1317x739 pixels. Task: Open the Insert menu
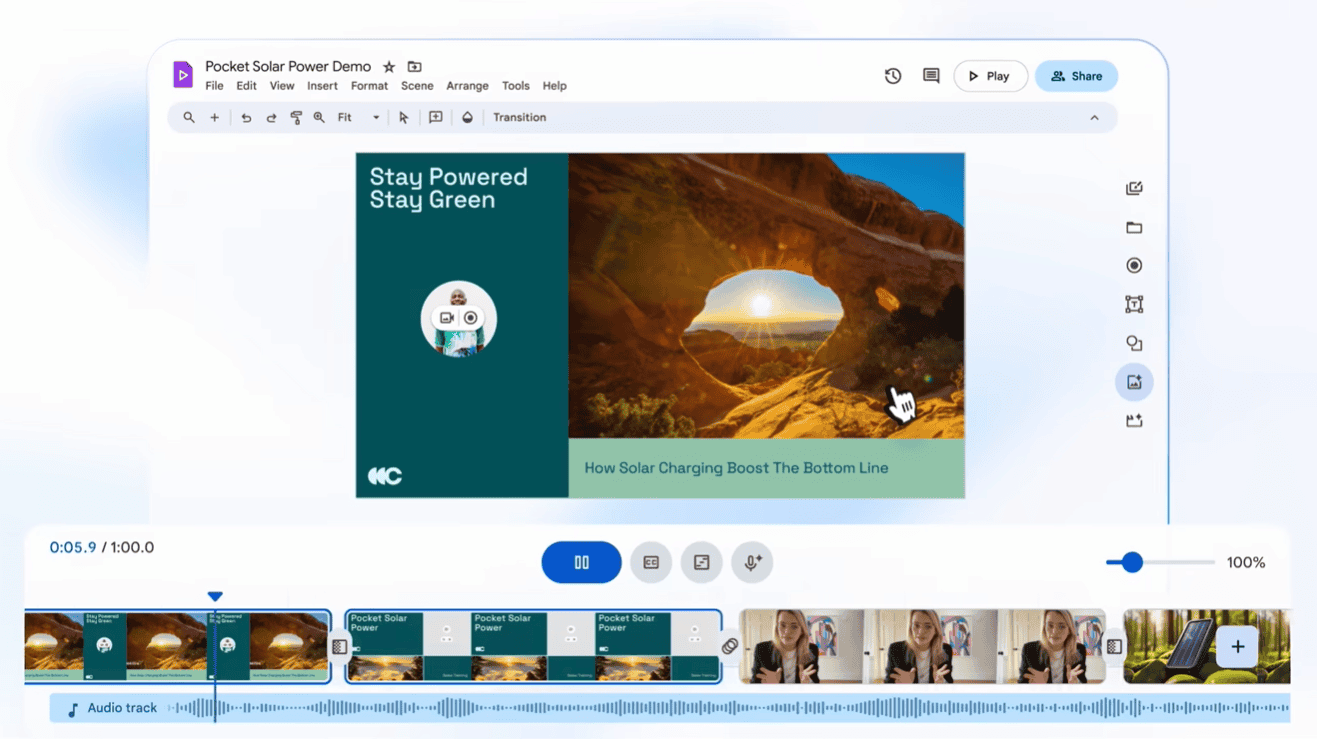tap(322, 86)
